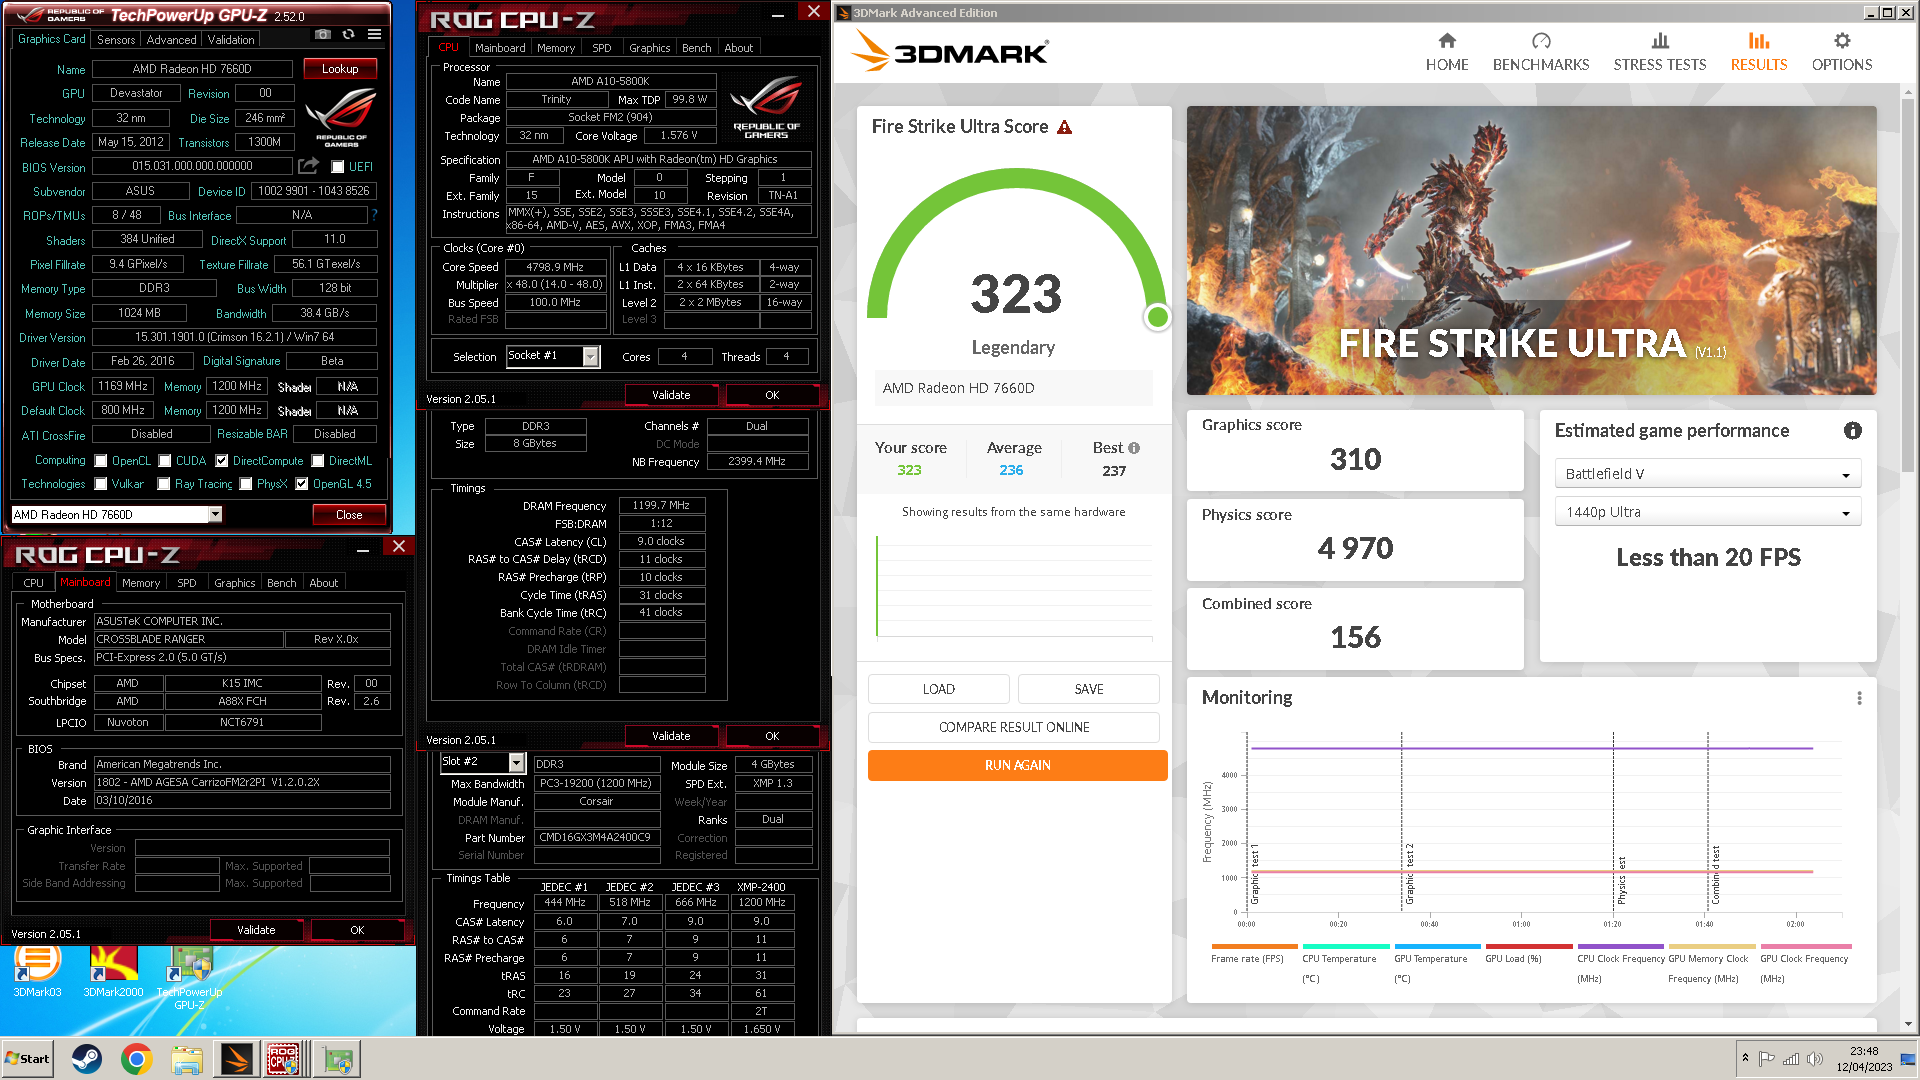Click the Estimated game performance info icon

click(x=1852, y=431)
